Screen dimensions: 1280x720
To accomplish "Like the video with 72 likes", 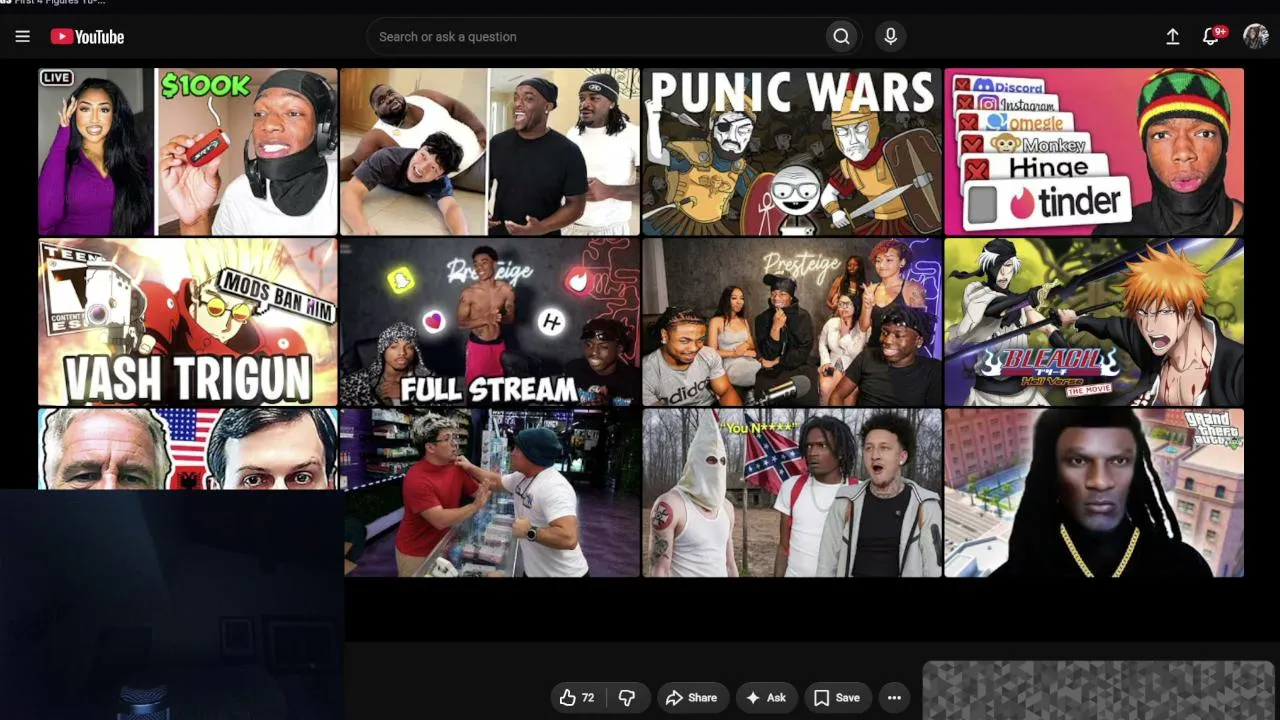I will (x=576, y=698).
